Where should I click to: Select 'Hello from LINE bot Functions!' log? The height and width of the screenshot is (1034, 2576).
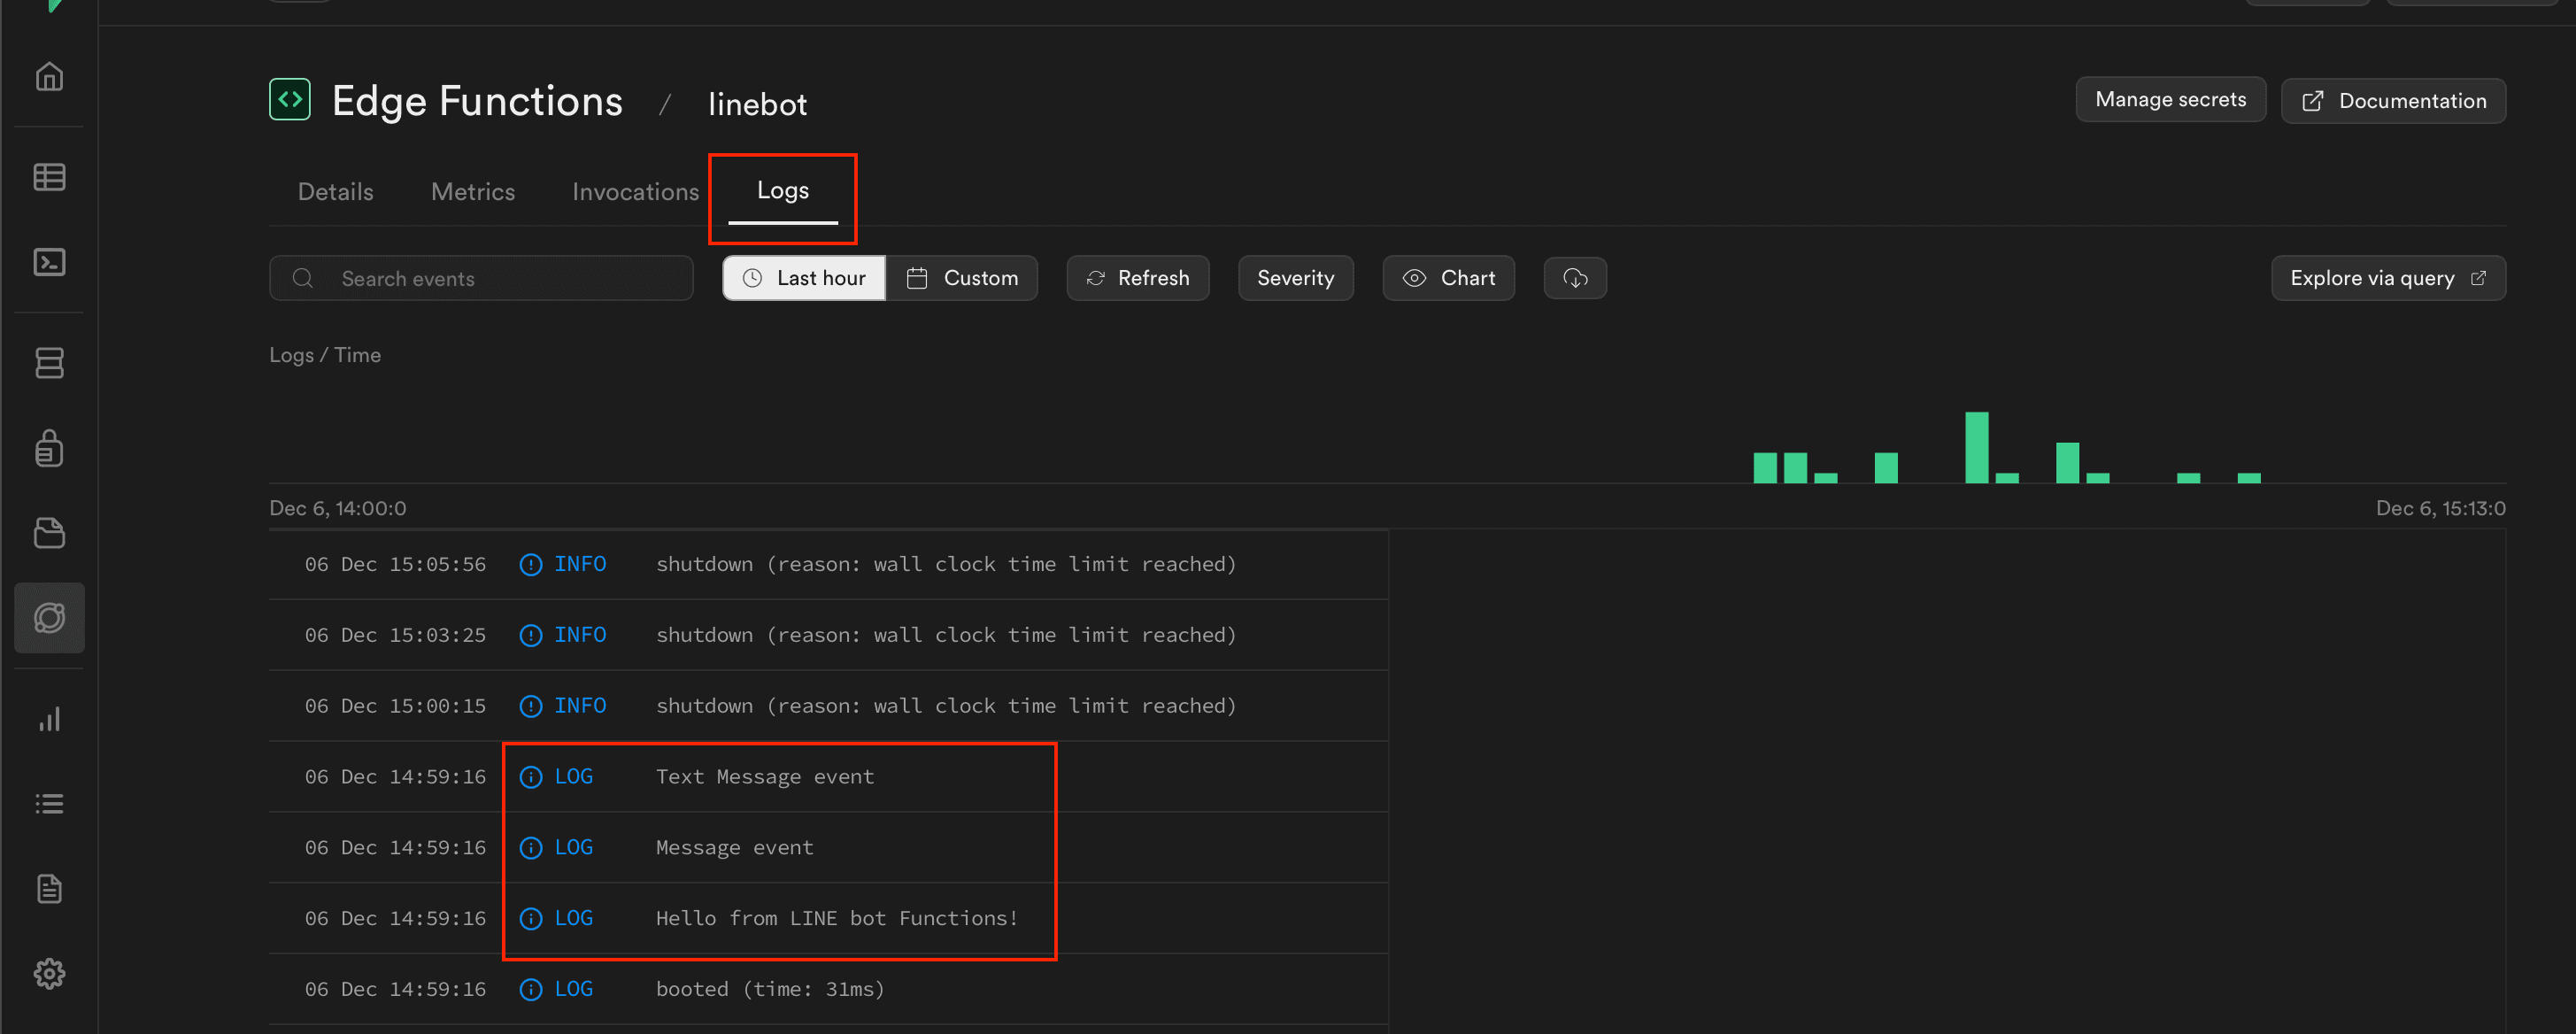[828, 919]
